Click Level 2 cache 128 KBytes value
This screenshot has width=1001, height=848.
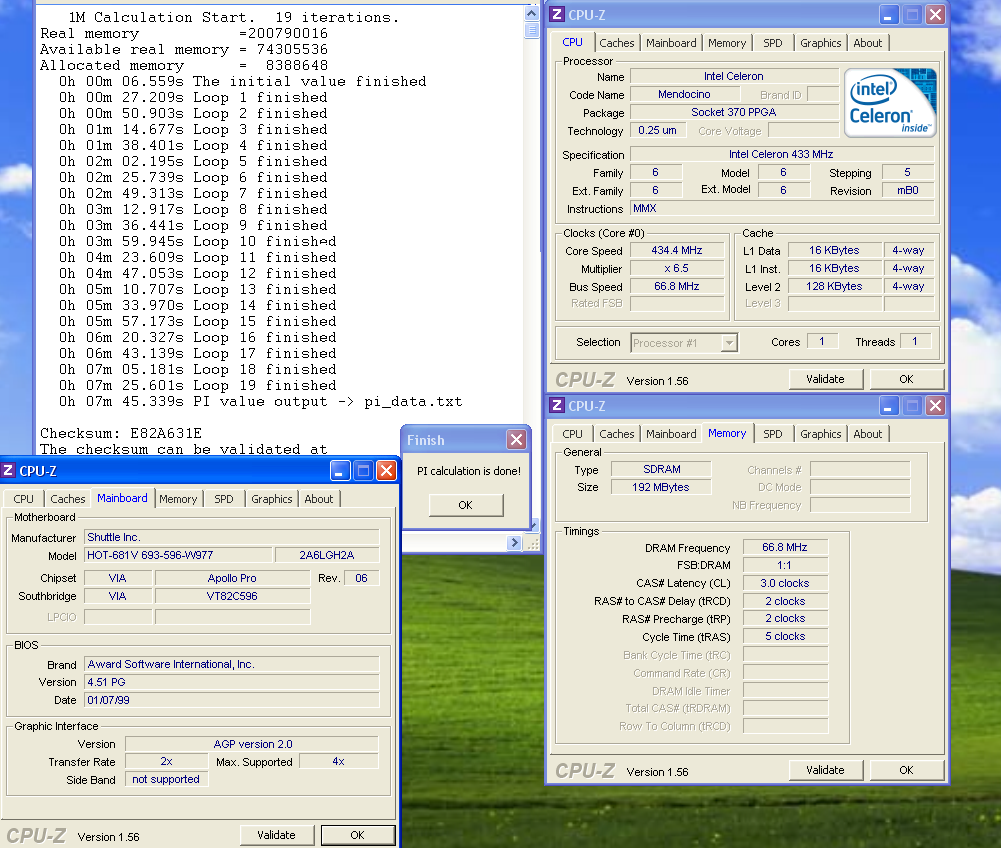point(834,286)
